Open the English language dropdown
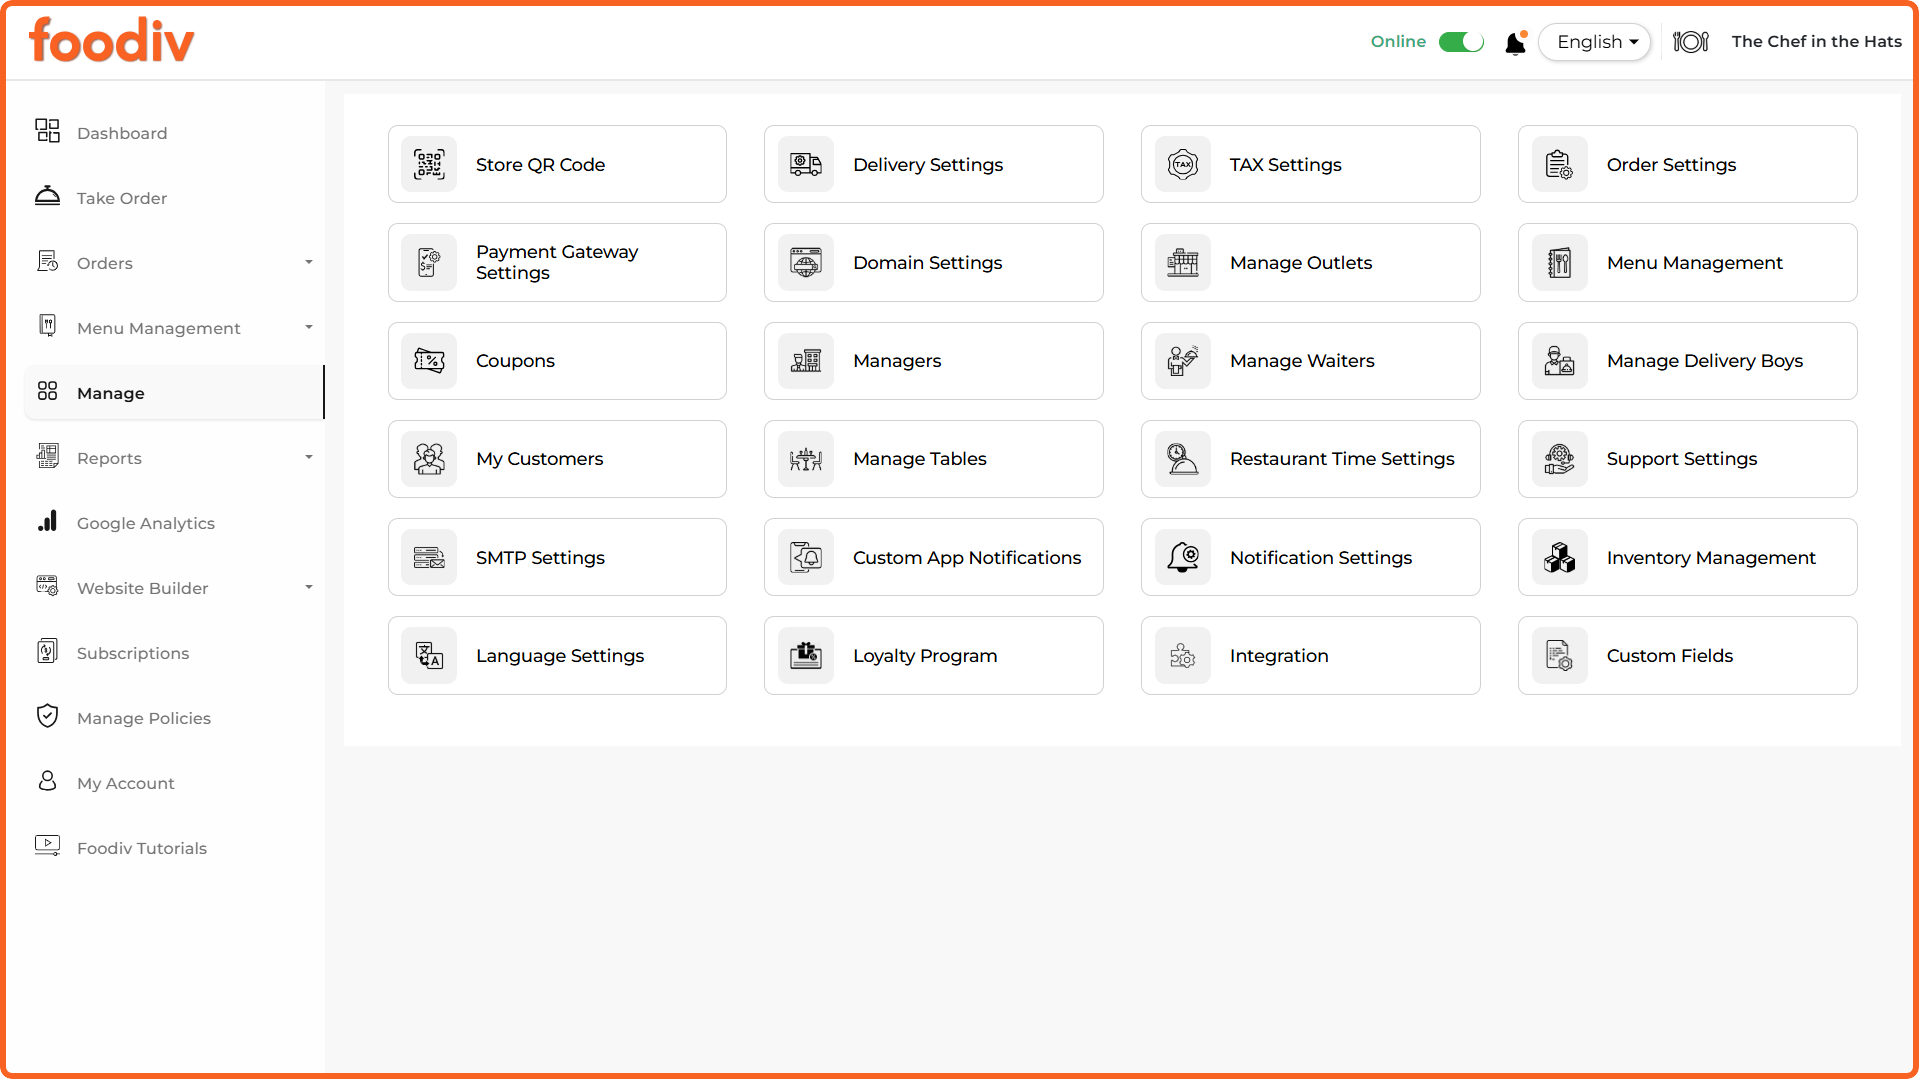 [1595, 42]
